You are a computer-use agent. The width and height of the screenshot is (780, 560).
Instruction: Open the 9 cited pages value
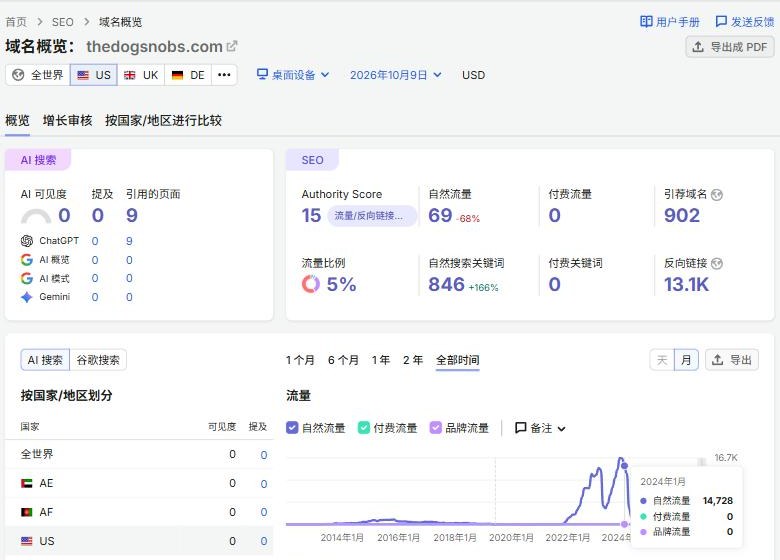(132, 215)
